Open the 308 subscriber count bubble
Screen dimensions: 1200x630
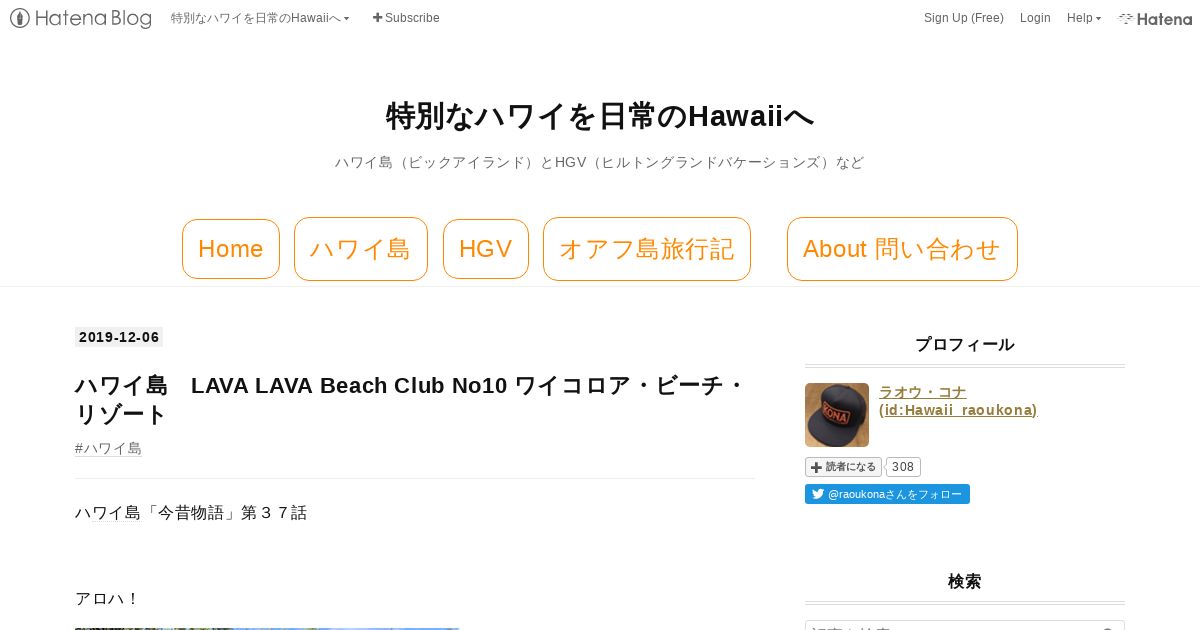coord(903,467)
